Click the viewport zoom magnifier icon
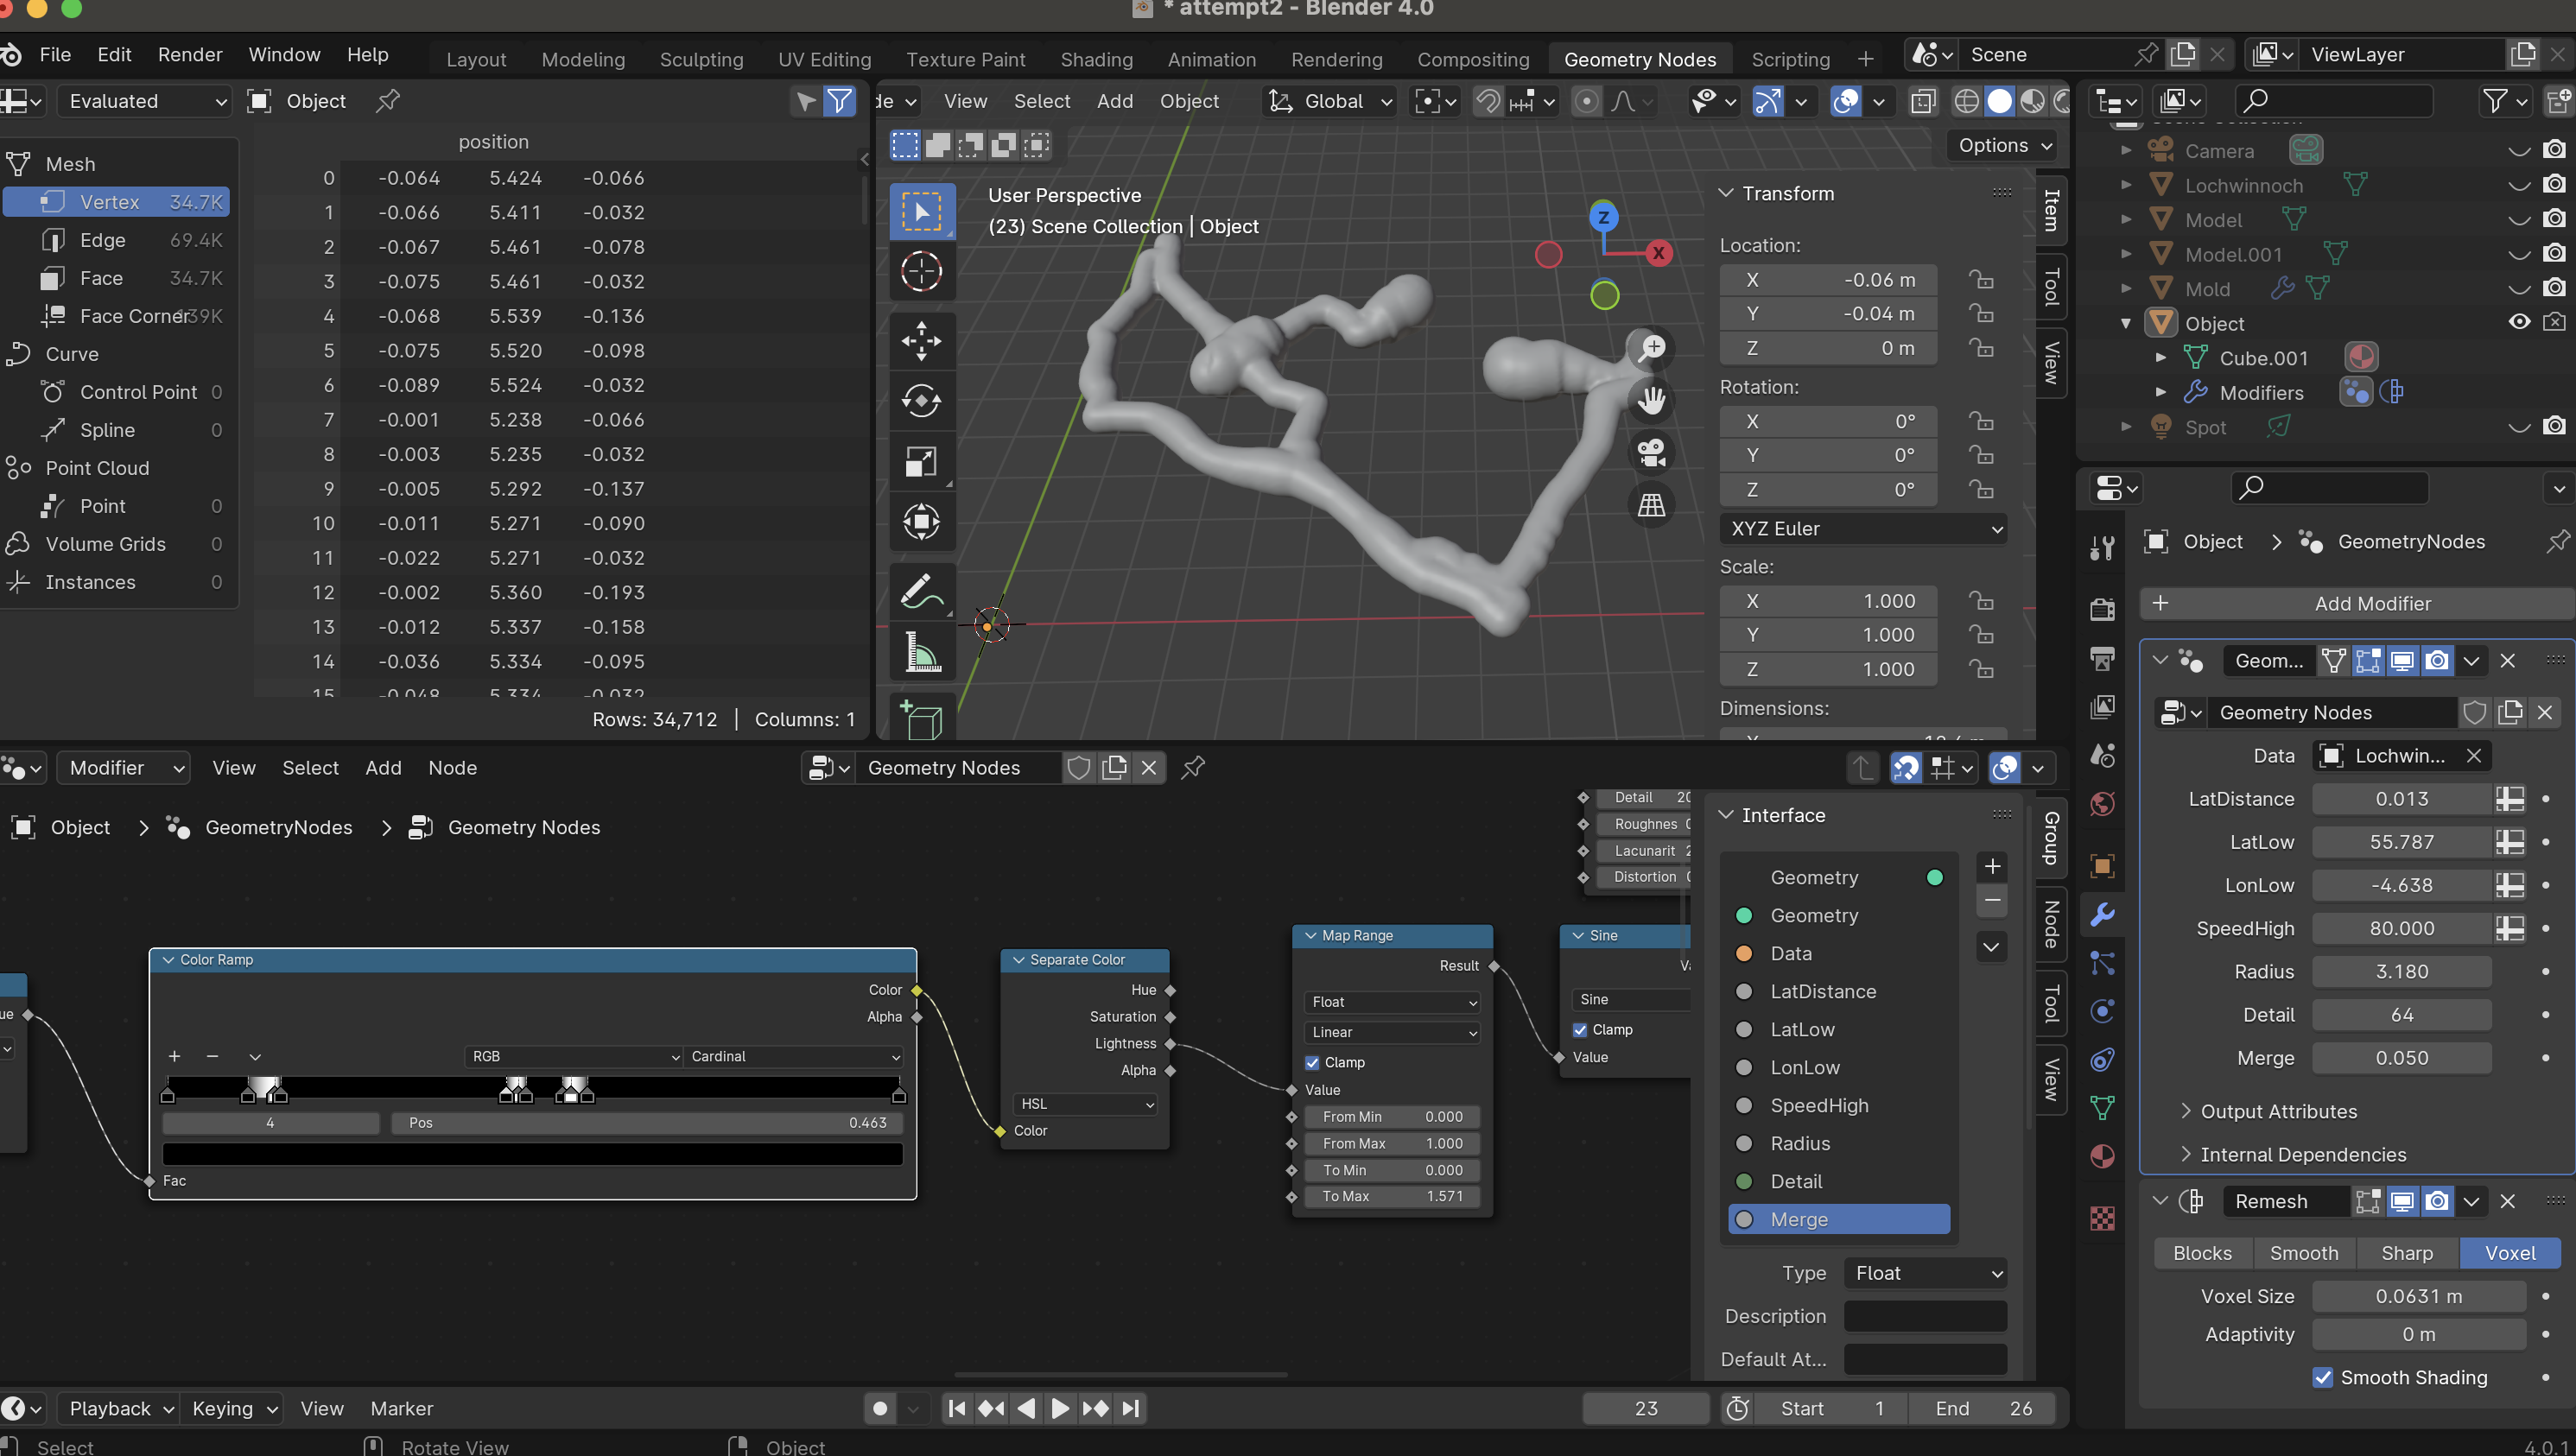This screenshot has height=1456, width=2576. [1651, 347]
